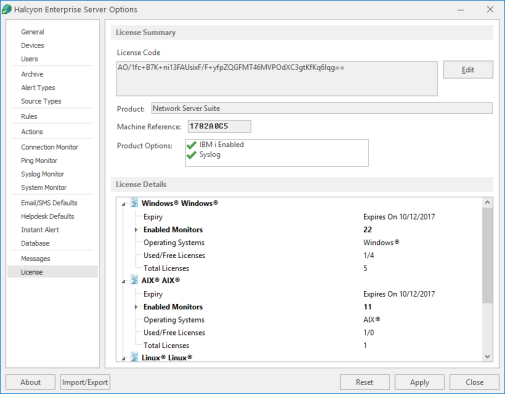505x394 pixels.
Task: Click the Windows license group server icon
Action: 134,203
